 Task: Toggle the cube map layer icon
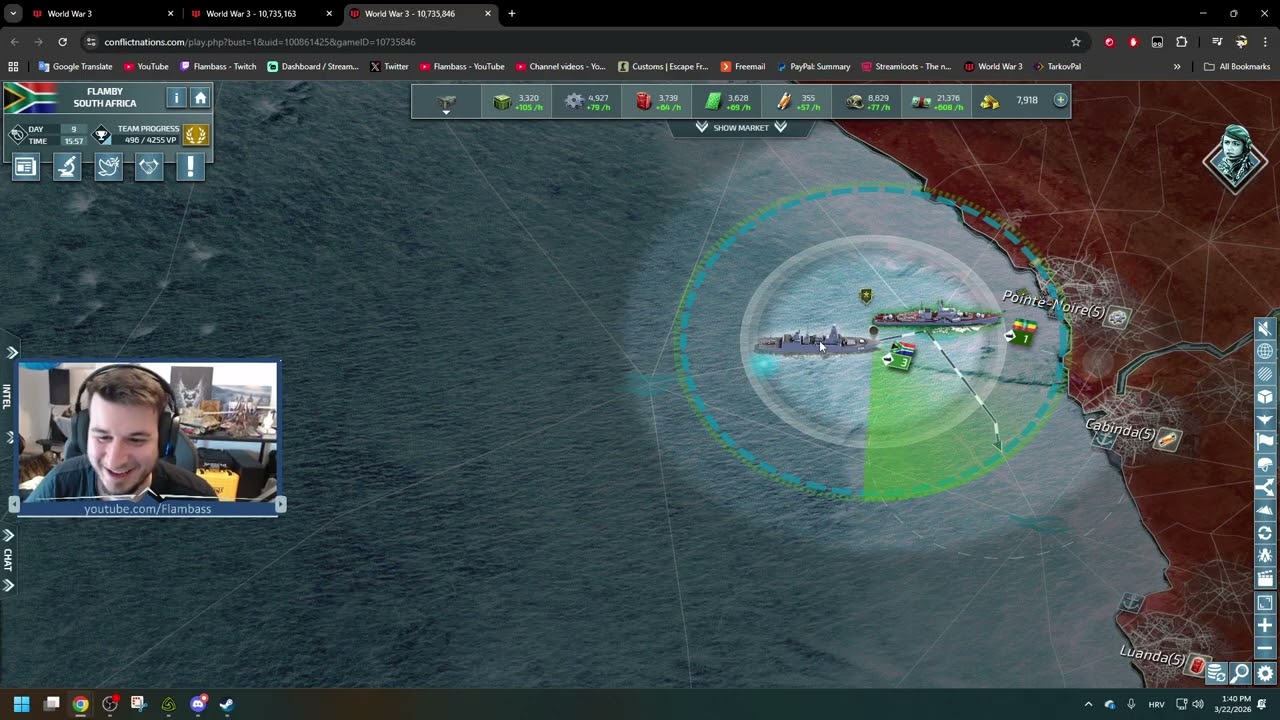coord(1265,397)
